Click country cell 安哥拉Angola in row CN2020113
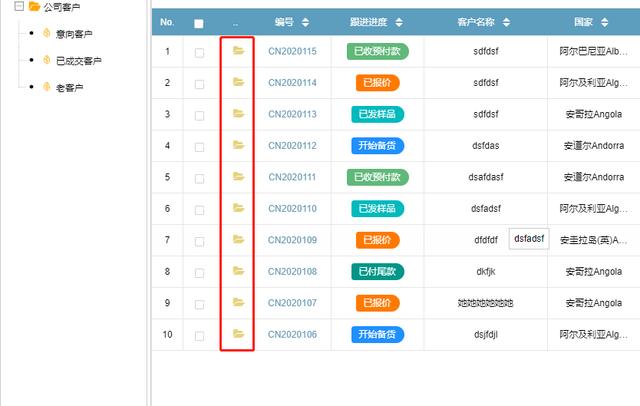640x406 pixels. click(x=593, y=114)
